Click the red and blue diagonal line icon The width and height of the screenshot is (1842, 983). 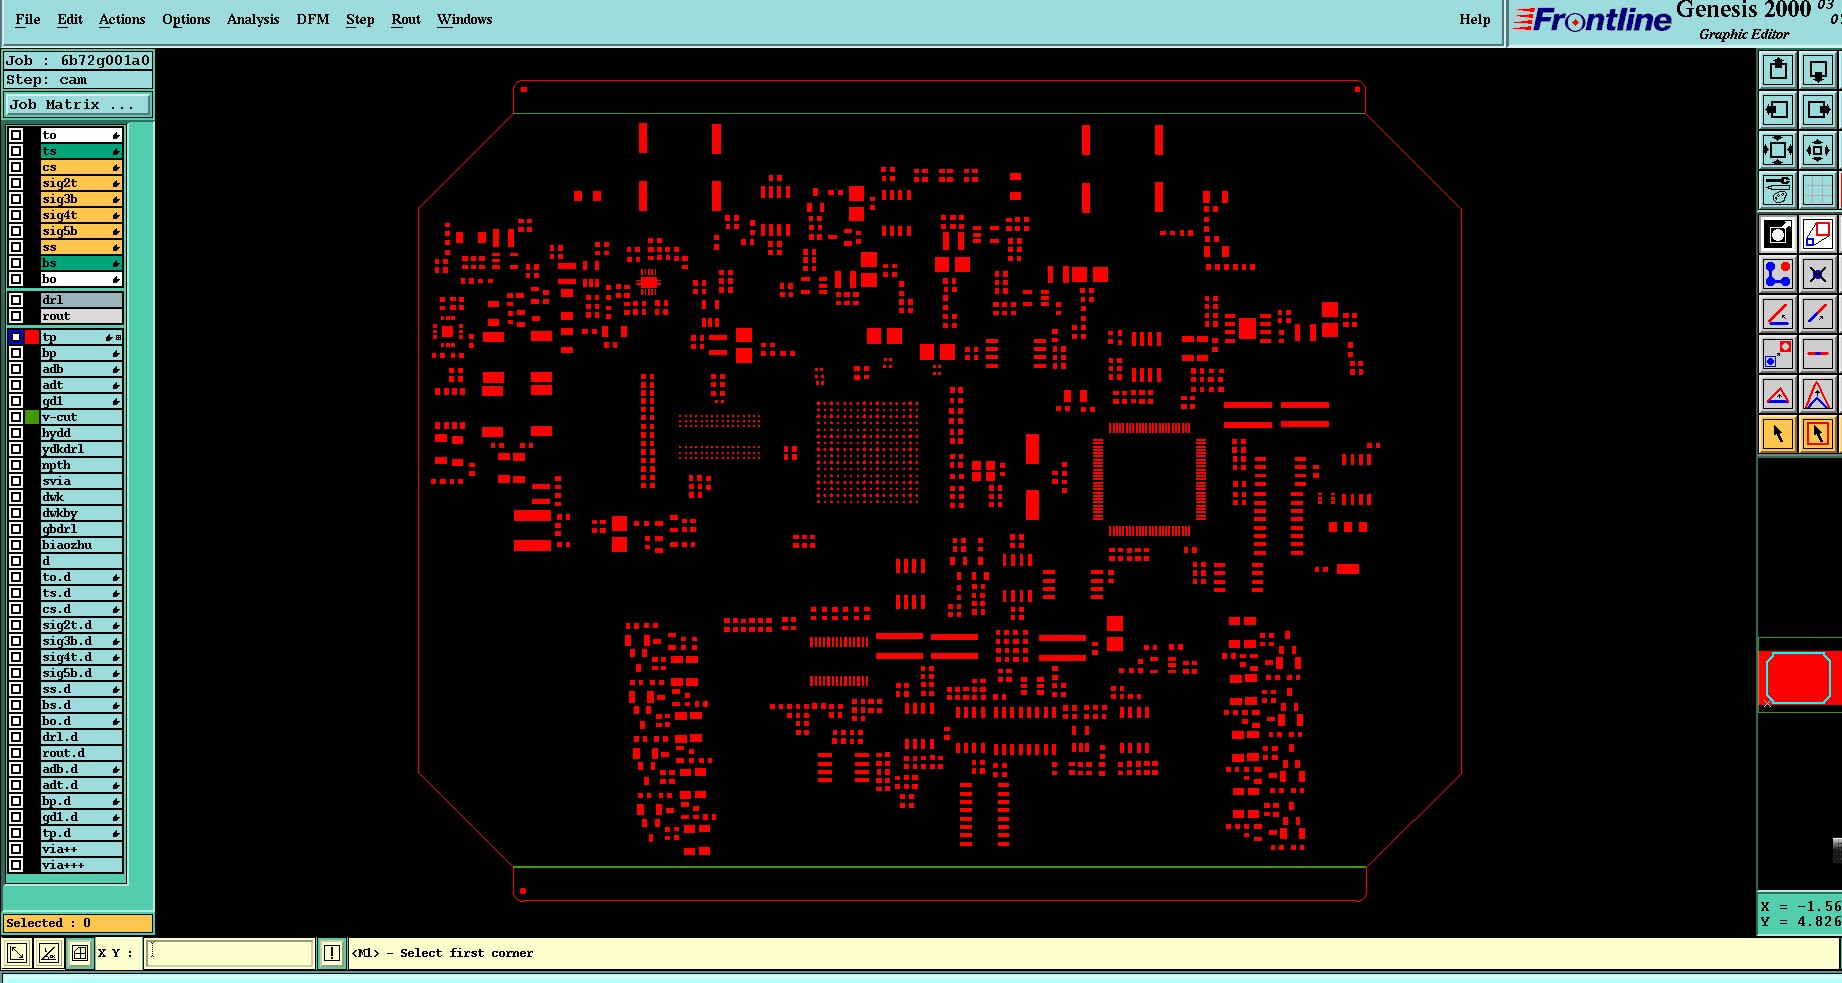coord(1818,314)
